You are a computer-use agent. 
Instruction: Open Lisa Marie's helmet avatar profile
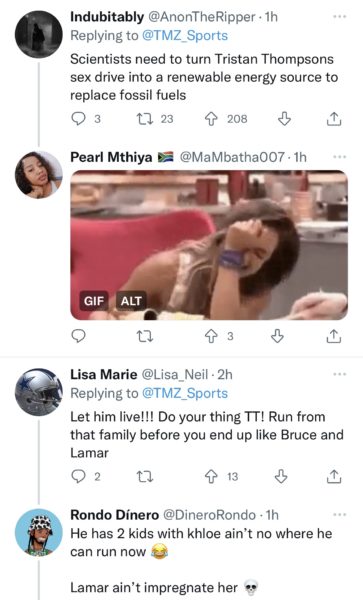[39, 392]
